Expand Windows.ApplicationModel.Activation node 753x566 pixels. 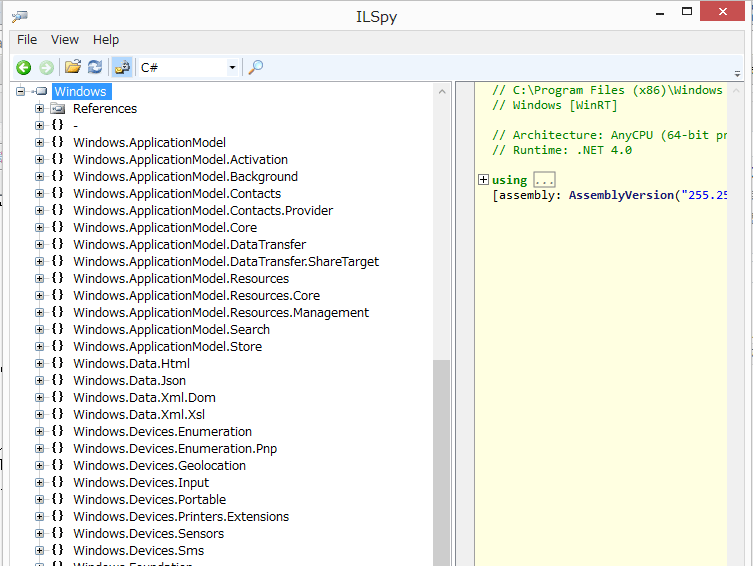point(39,159)
